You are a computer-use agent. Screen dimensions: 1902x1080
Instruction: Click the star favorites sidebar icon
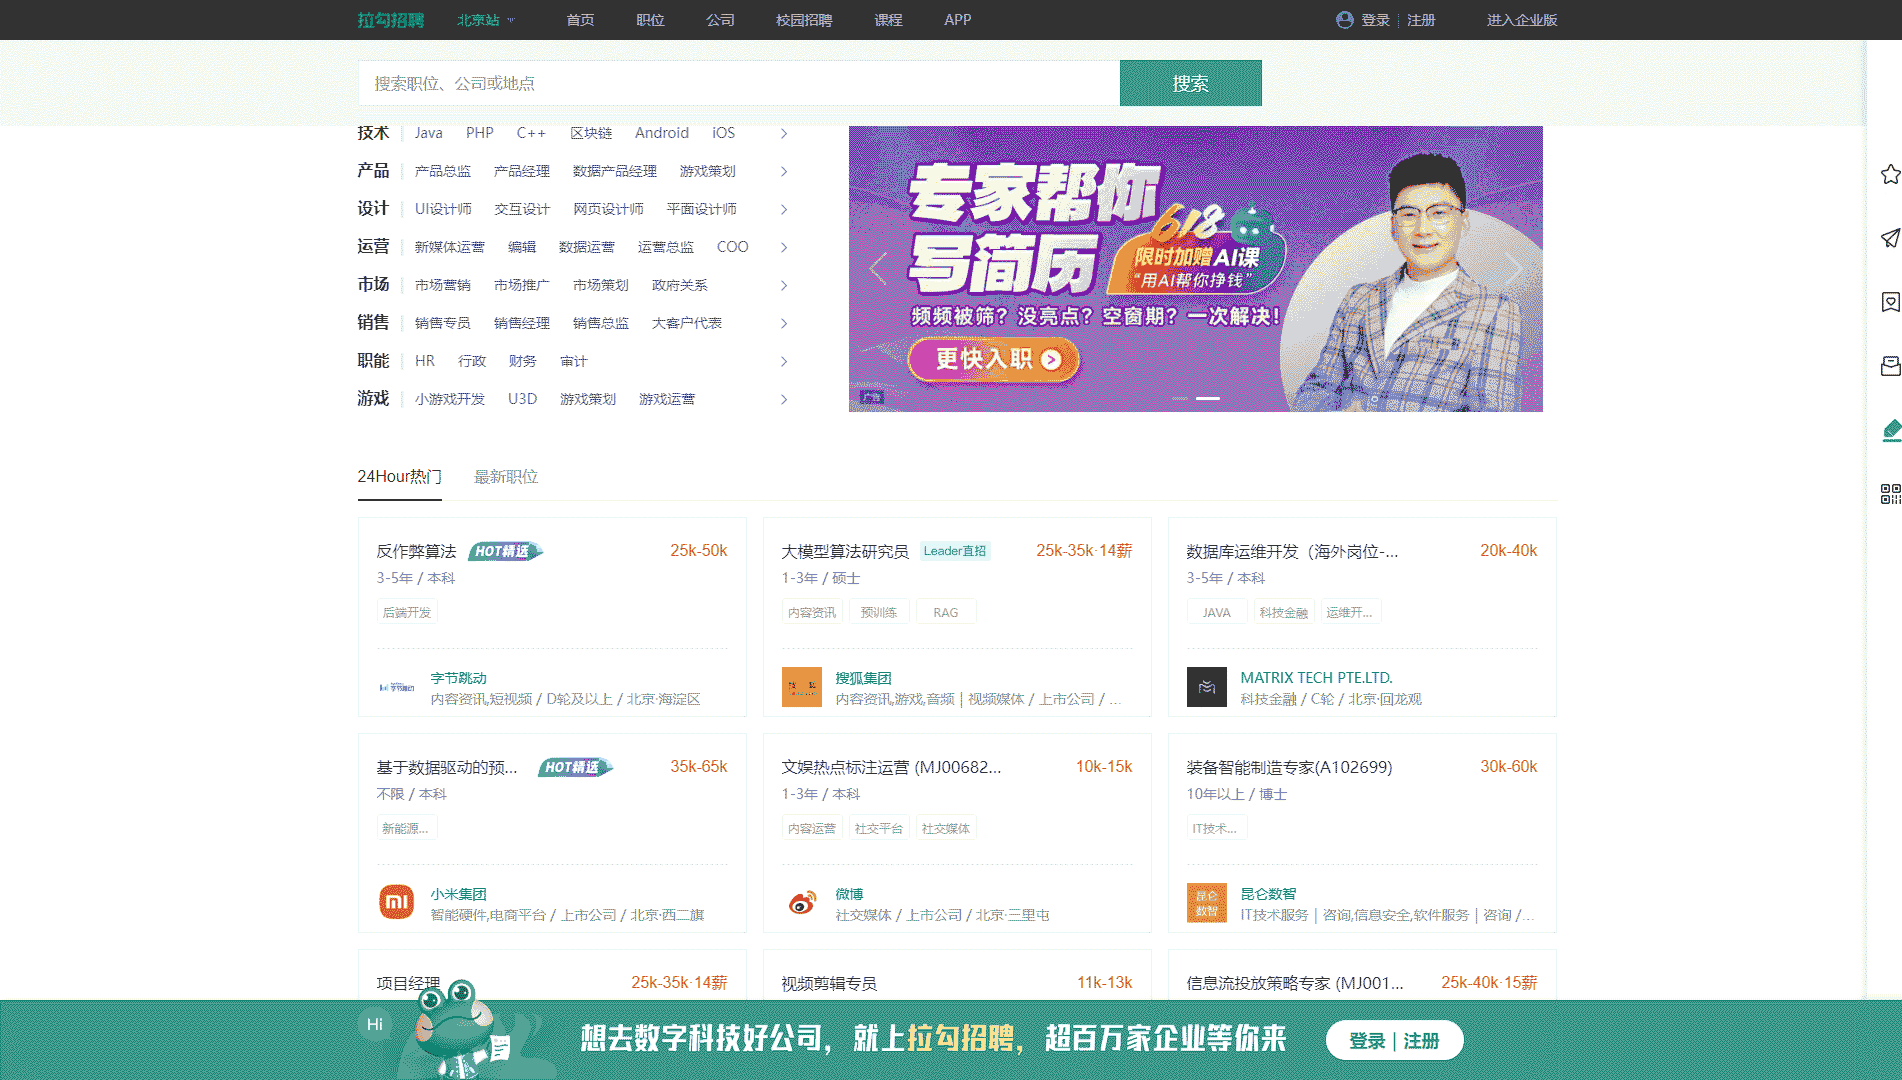tap(1890, 174)
